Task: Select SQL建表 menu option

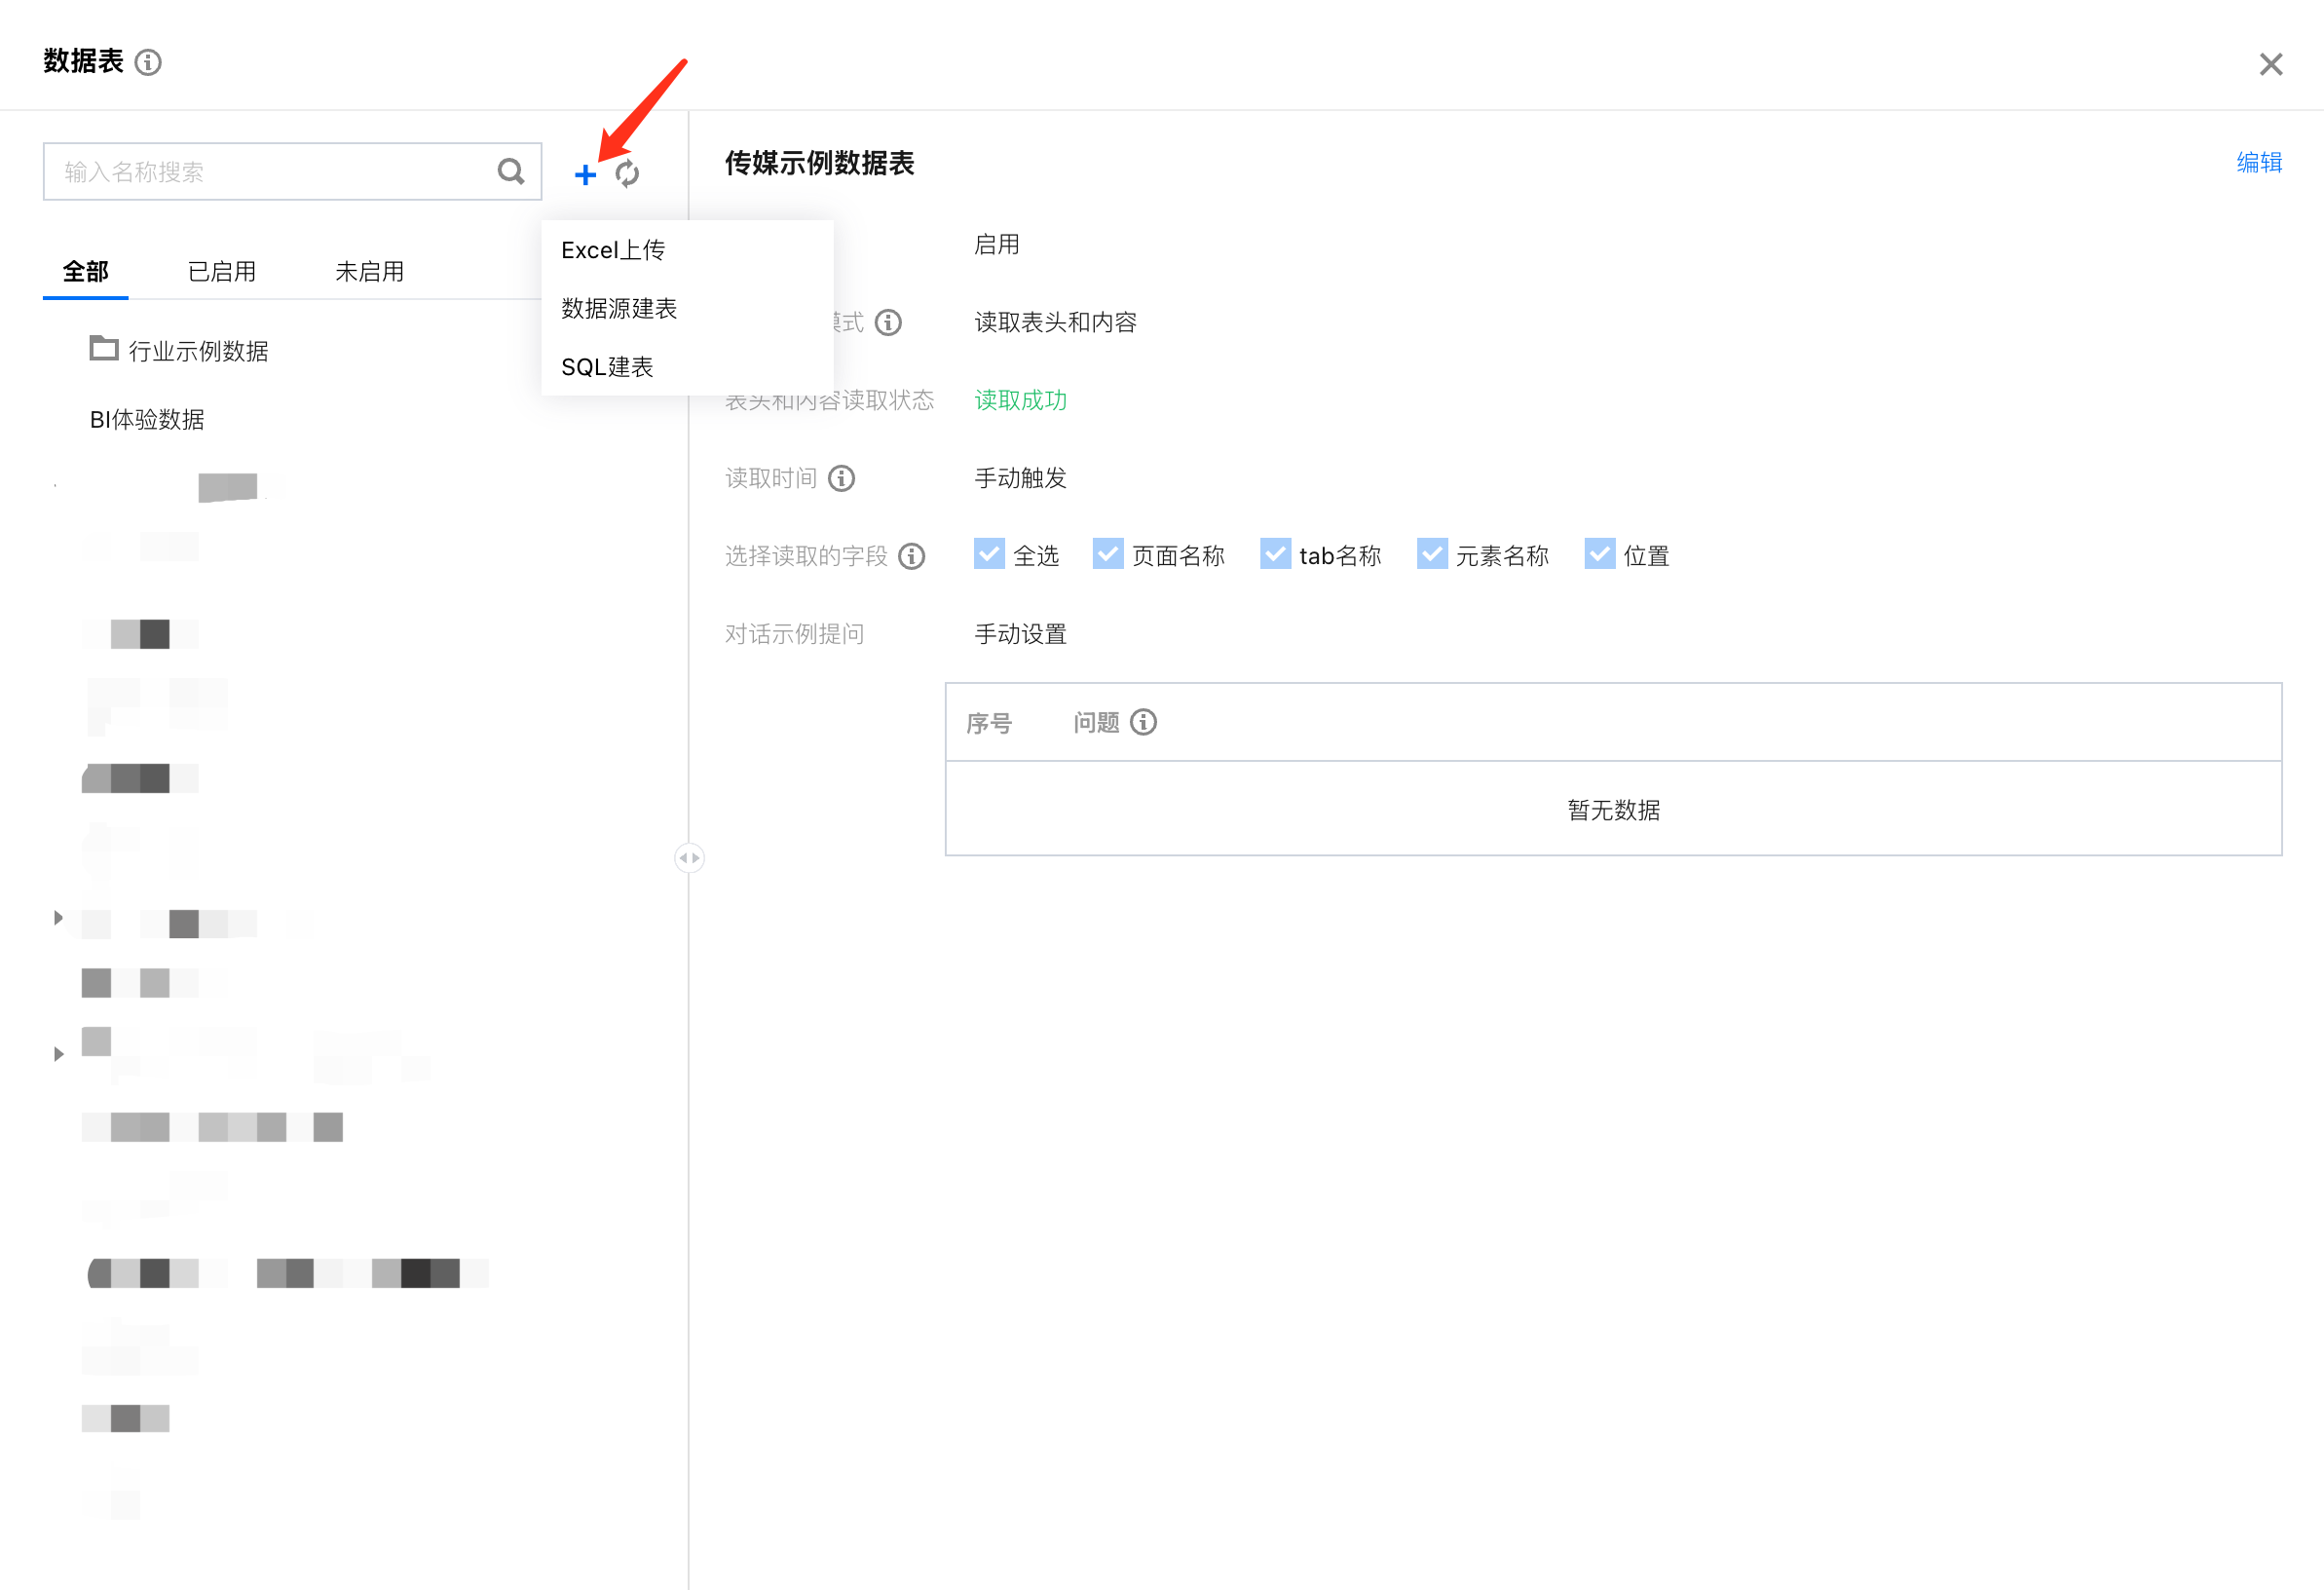Action: (x=607, y=367)
